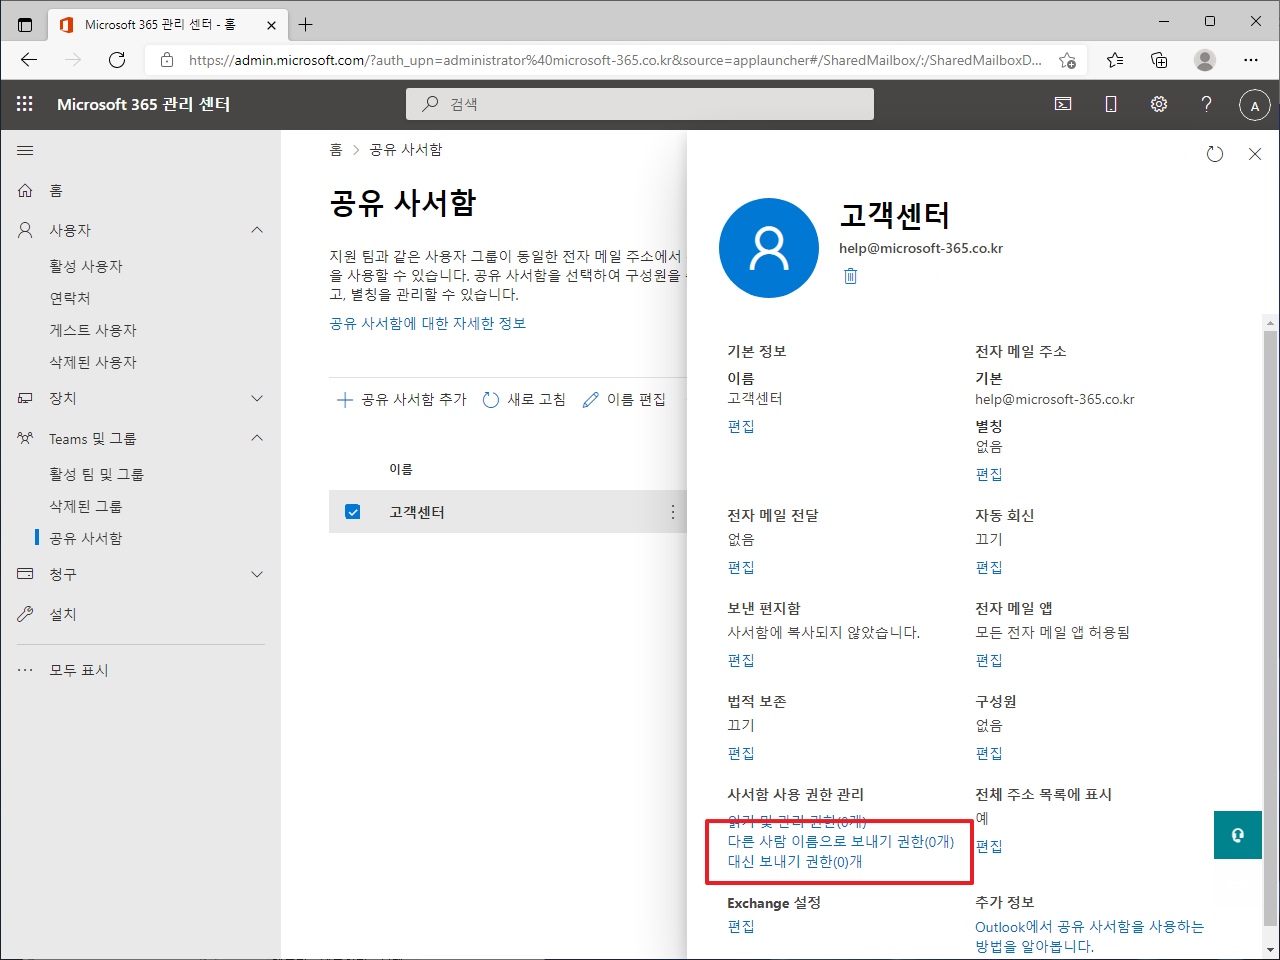The image size is (1280, 960).
Task: Open a new browser tab
Action: click(x=306, y=24)
